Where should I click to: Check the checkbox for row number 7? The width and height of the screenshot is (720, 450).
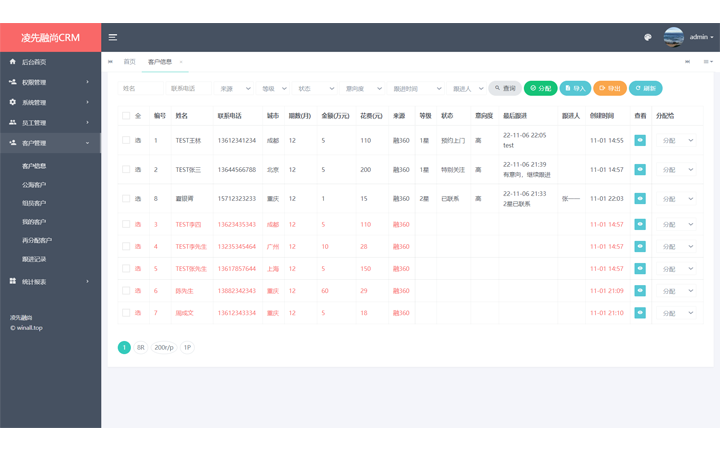click(x=126, y=313)
